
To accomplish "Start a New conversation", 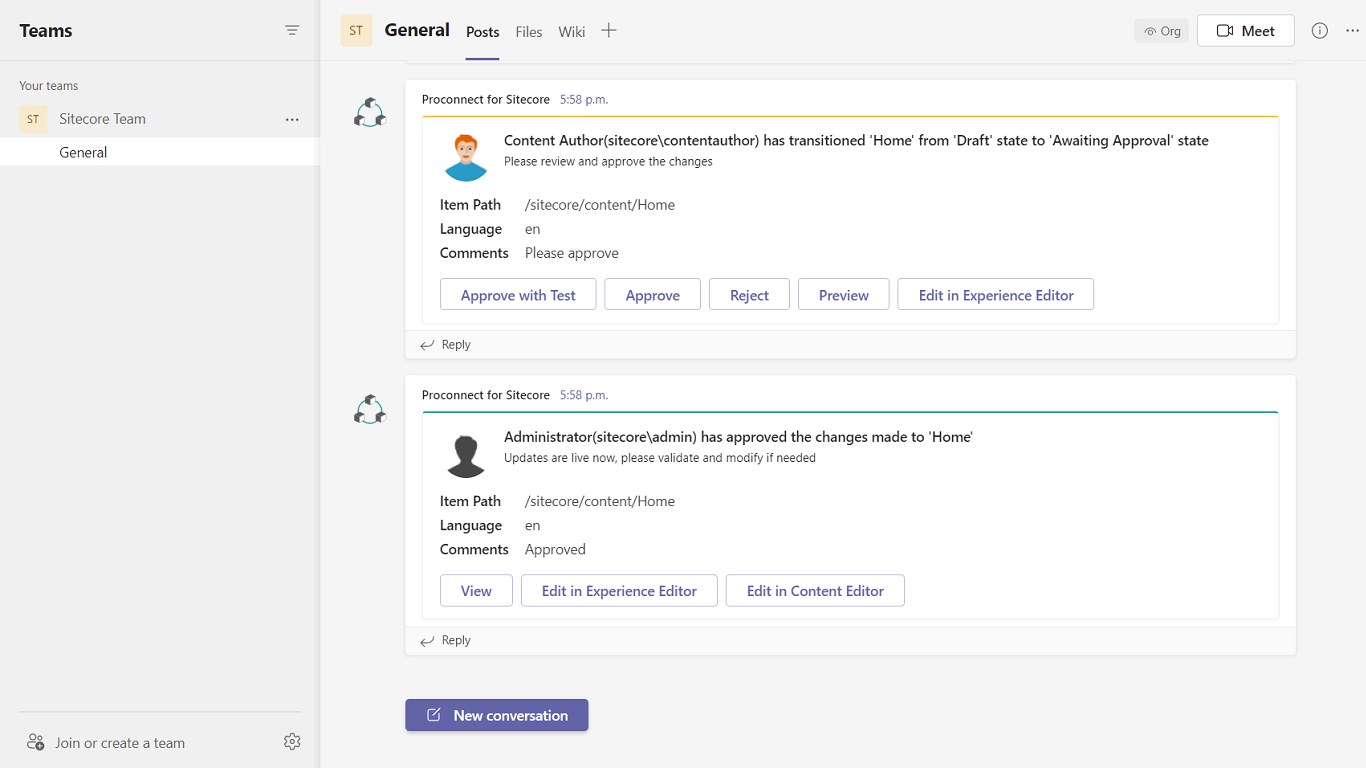I will pyautogui.click(x=497, y=715).
